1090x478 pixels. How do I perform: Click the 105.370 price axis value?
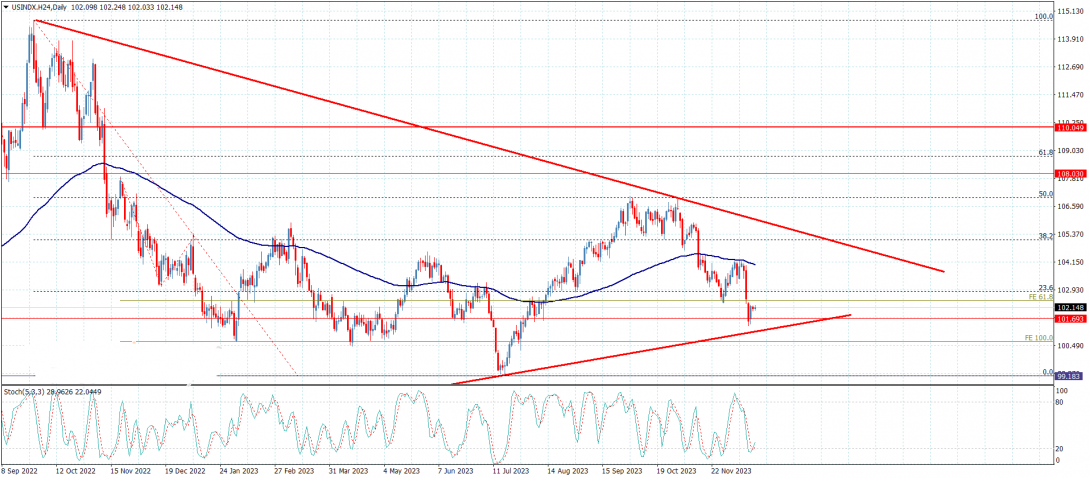coord(1072,234)
